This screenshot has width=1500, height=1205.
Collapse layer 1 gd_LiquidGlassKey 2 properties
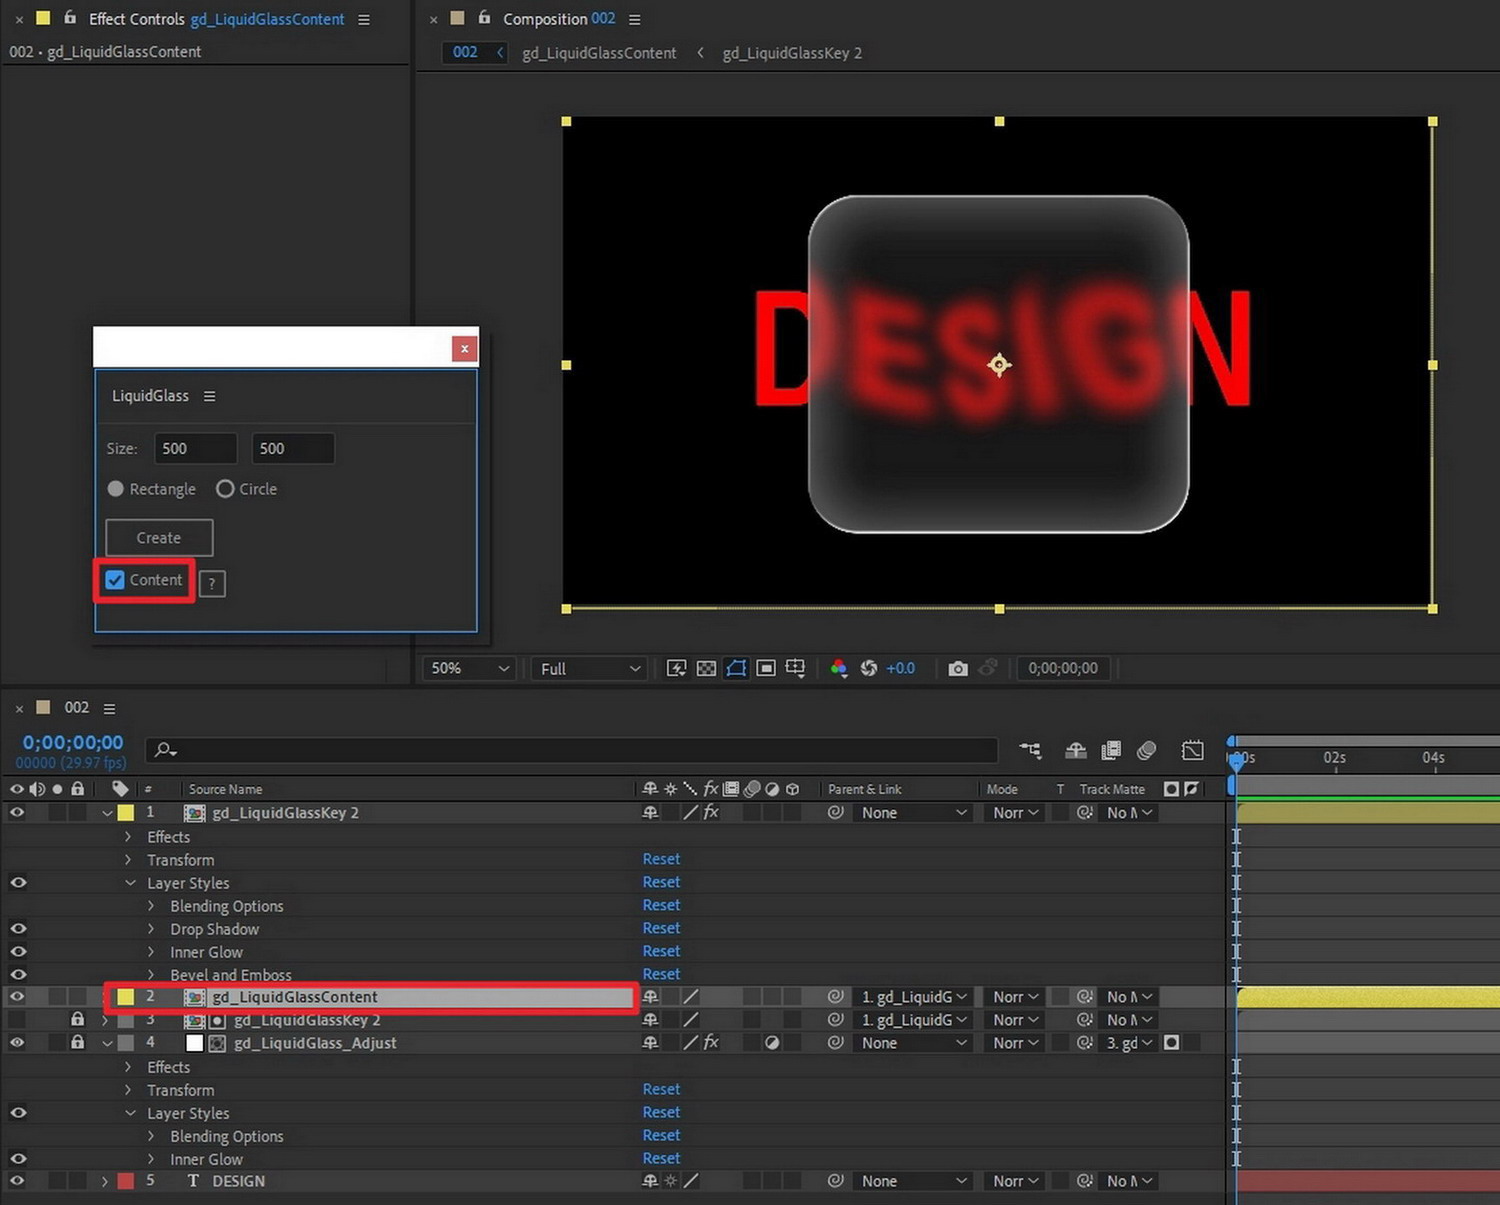click(107, 813)
